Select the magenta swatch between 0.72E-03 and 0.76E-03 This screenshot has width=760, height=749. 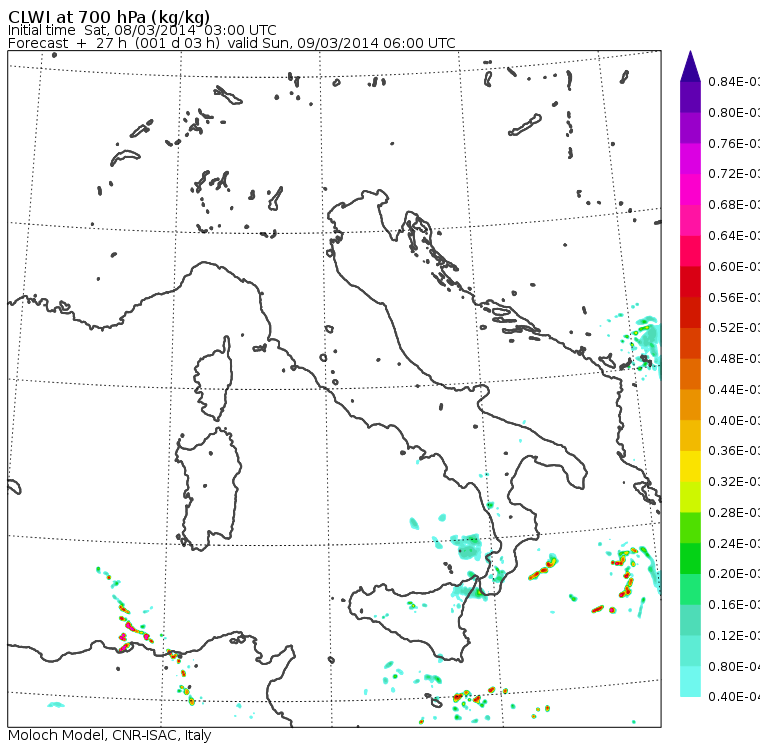click(690, 159)
